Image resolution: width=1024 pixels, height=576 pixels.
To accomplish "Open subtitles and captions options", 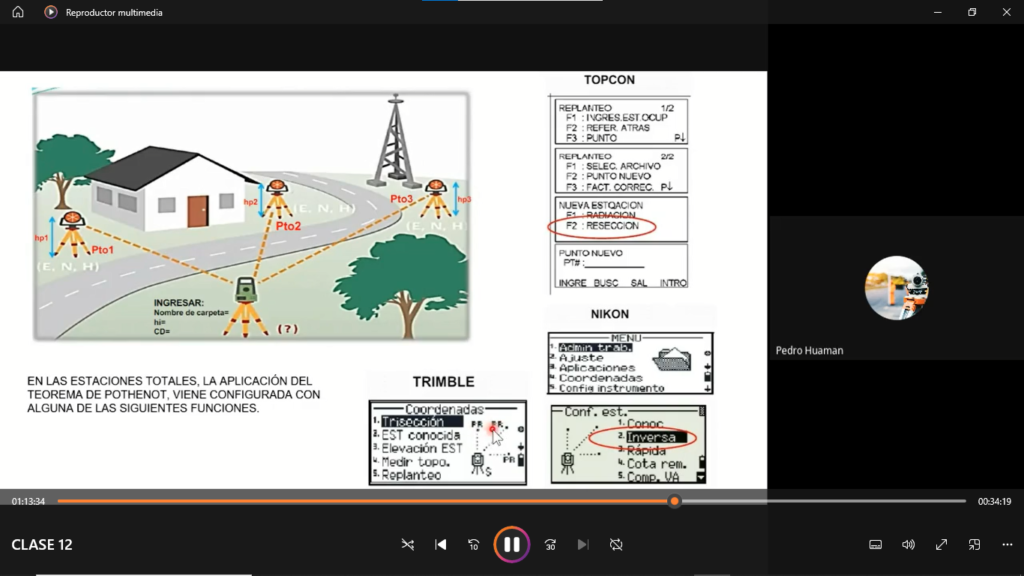I will pyautogui.click(x=875, y=544).
